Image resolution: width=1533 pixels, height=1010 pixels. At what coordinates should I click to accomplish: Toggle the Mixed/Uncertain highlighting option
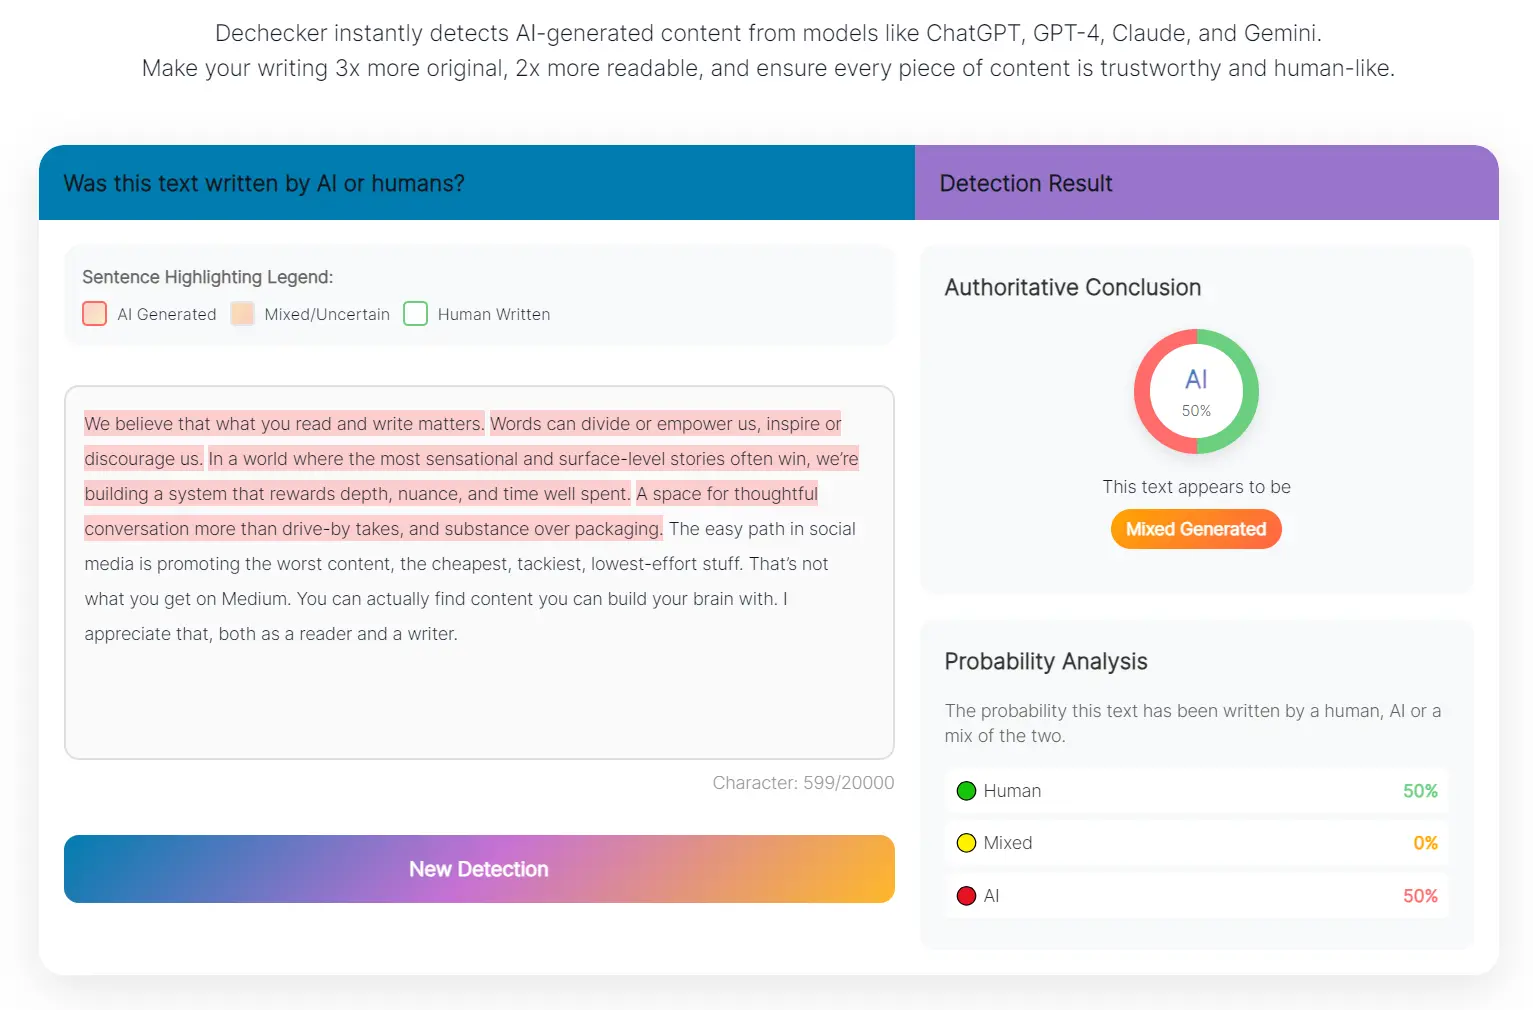(241, 313)
